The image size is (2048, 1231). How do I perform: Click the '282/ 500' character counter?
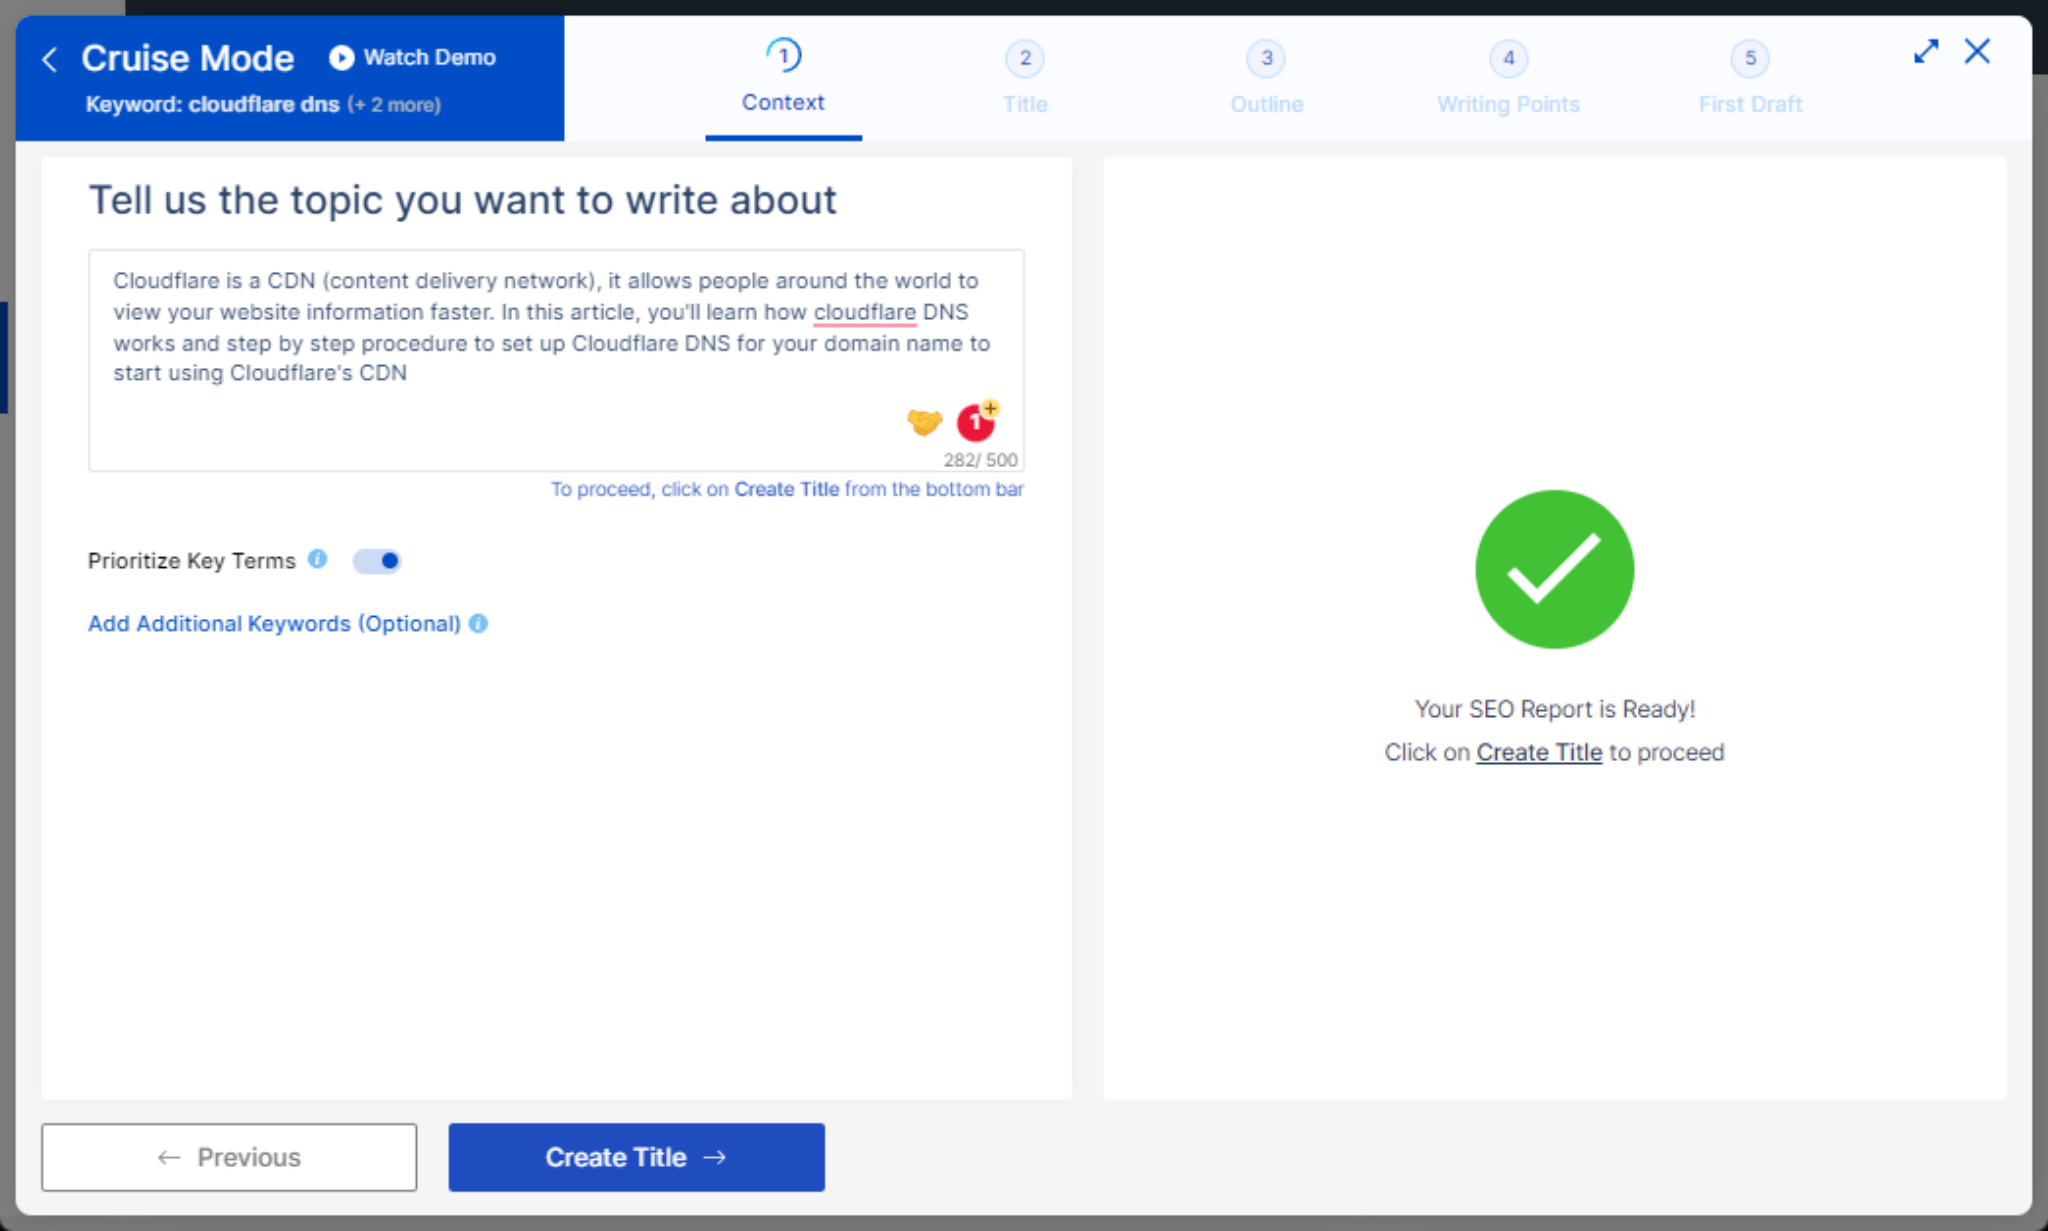[x=980, y=460]
